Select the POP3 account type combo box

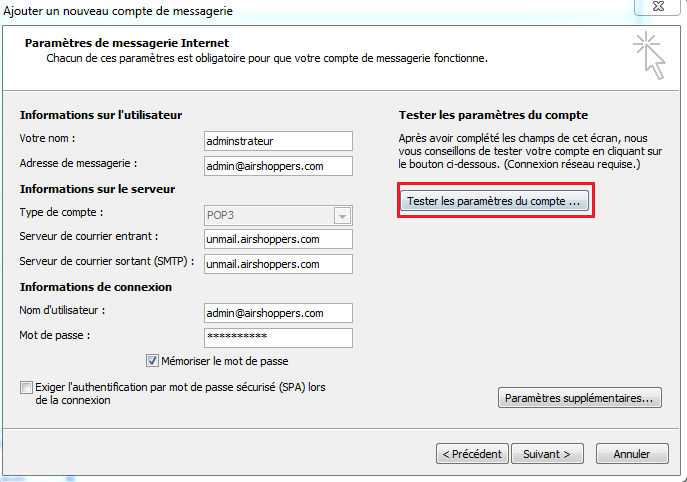point(278,216)
